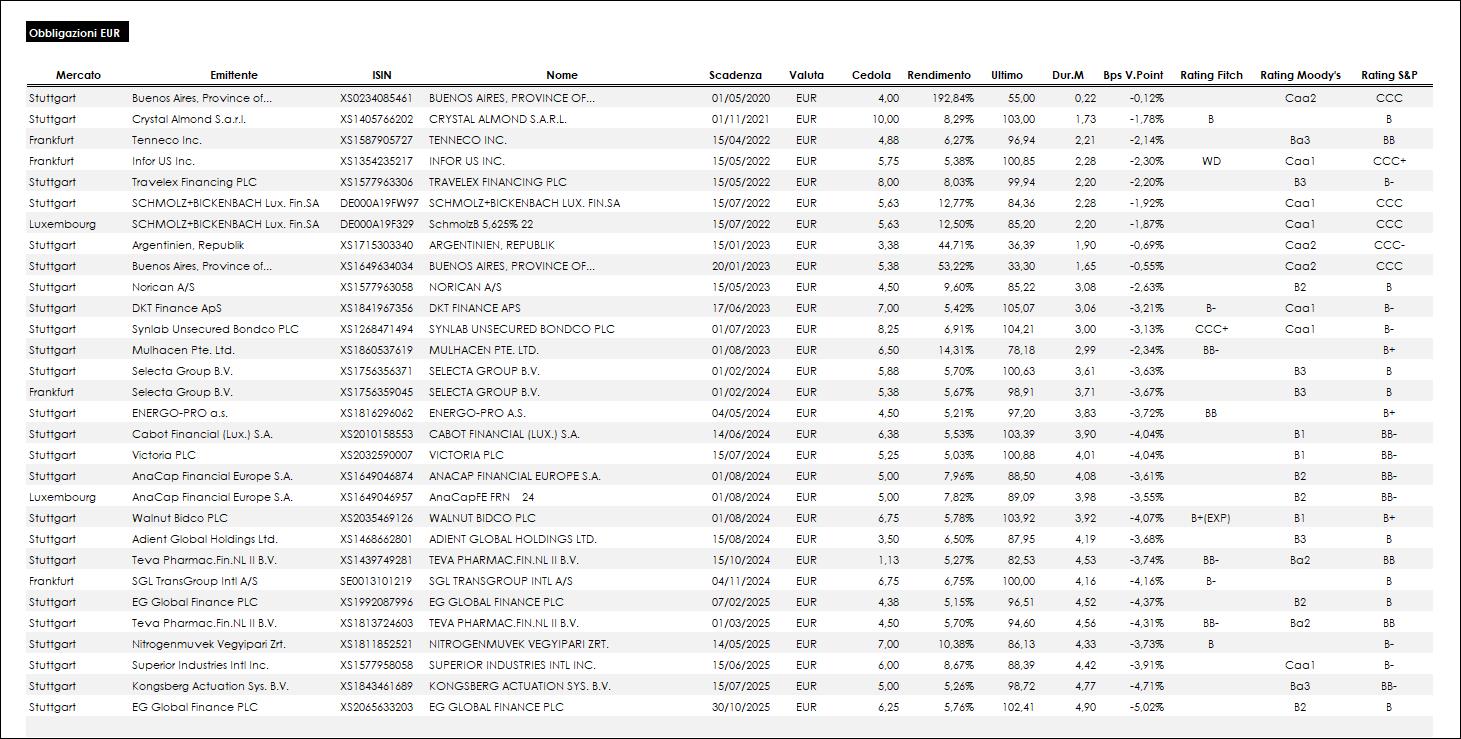Select the 30/10/2025 maturity date cell

coord(741,707)
